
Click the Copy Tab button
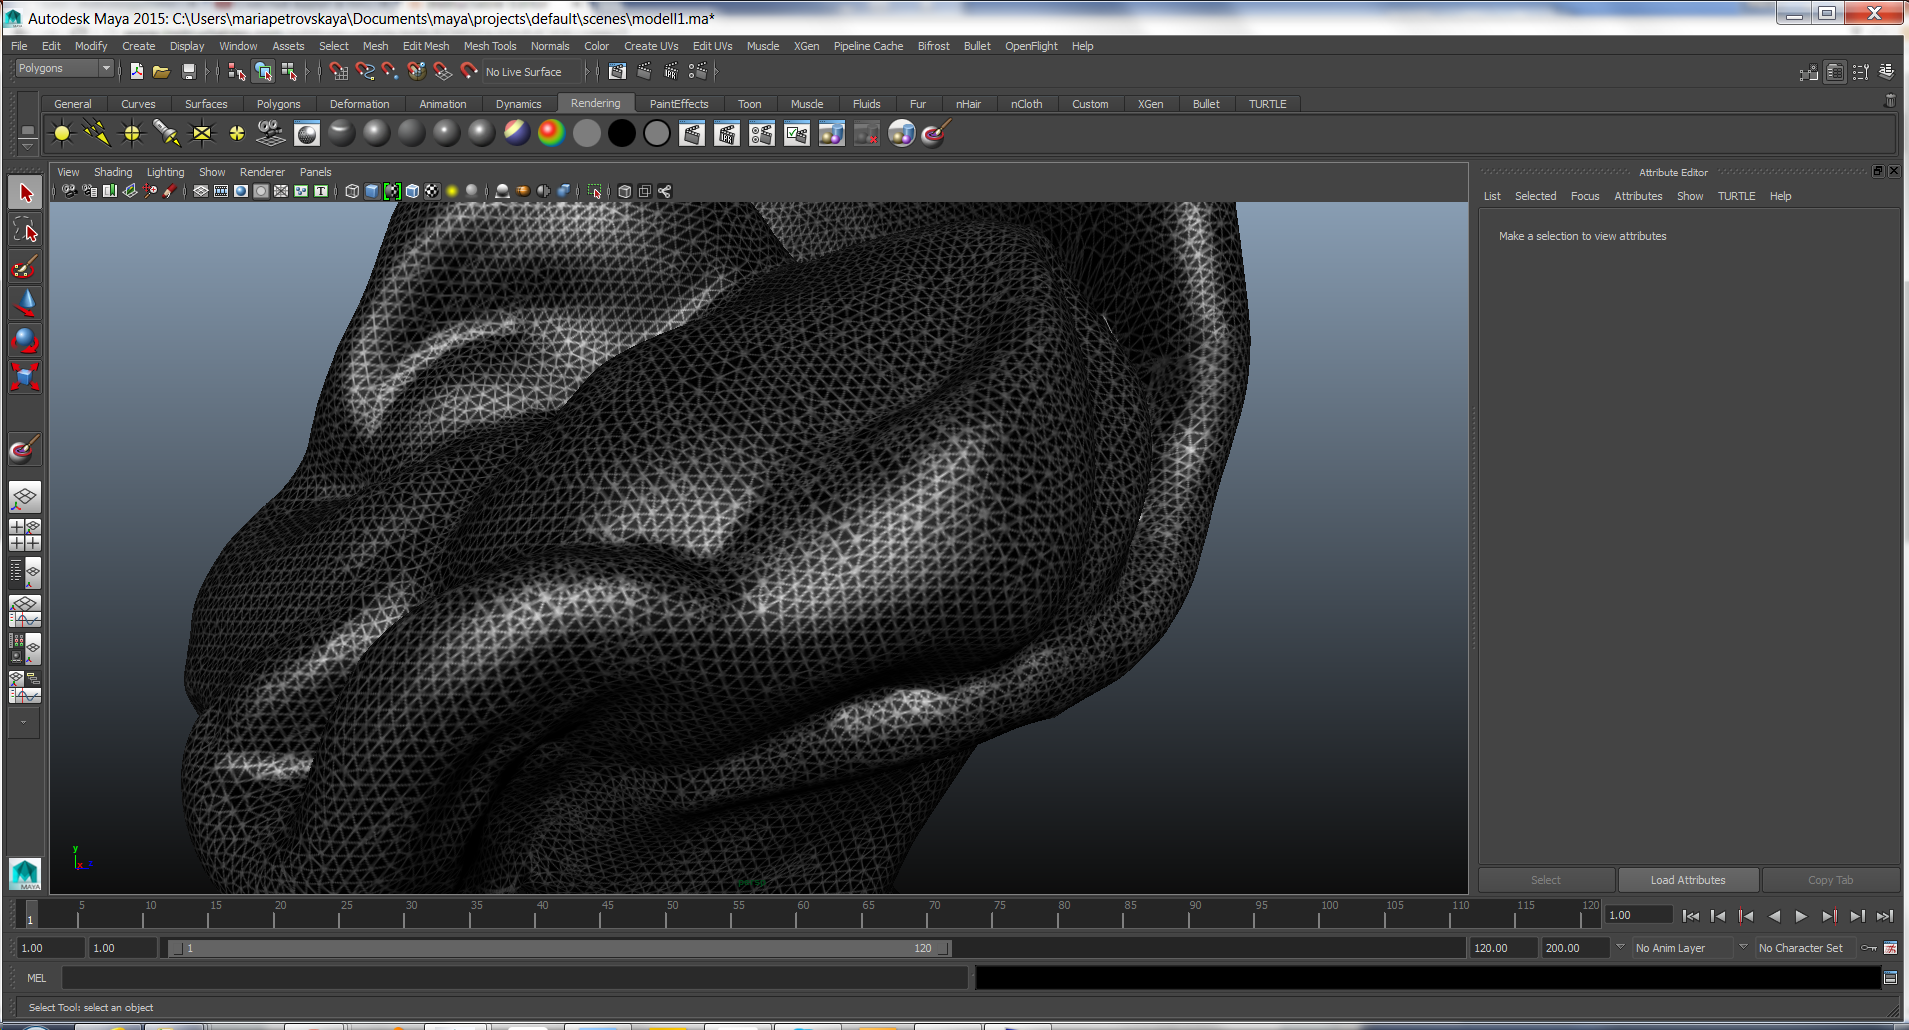1830,879
